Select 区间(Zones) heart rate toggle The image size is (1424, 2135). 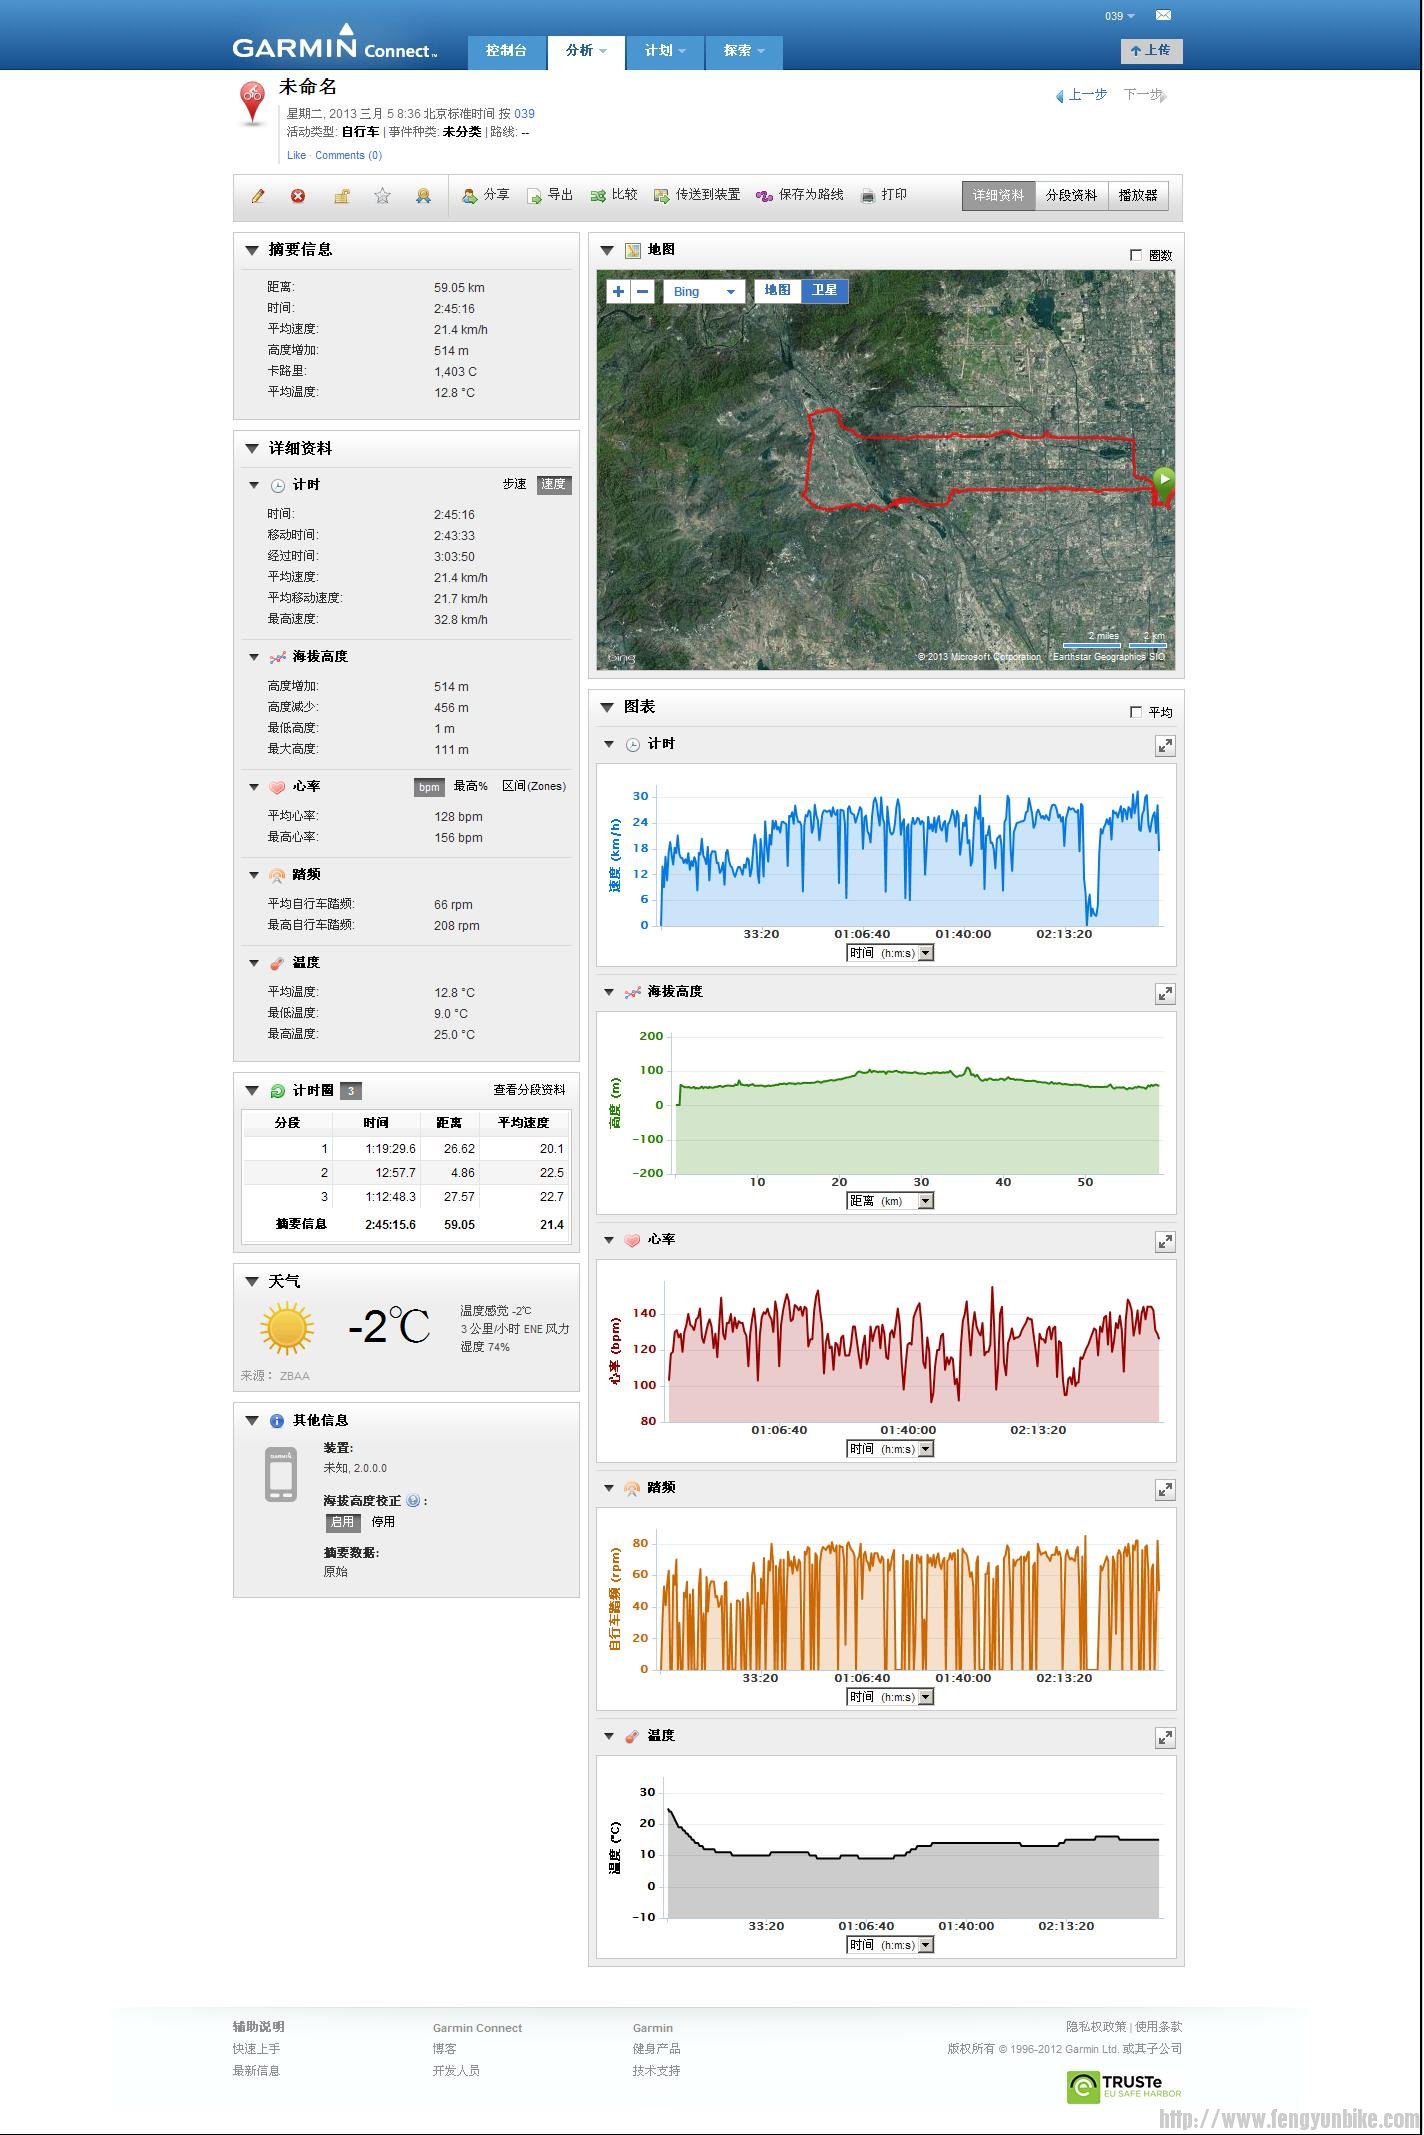pos(533,787)
